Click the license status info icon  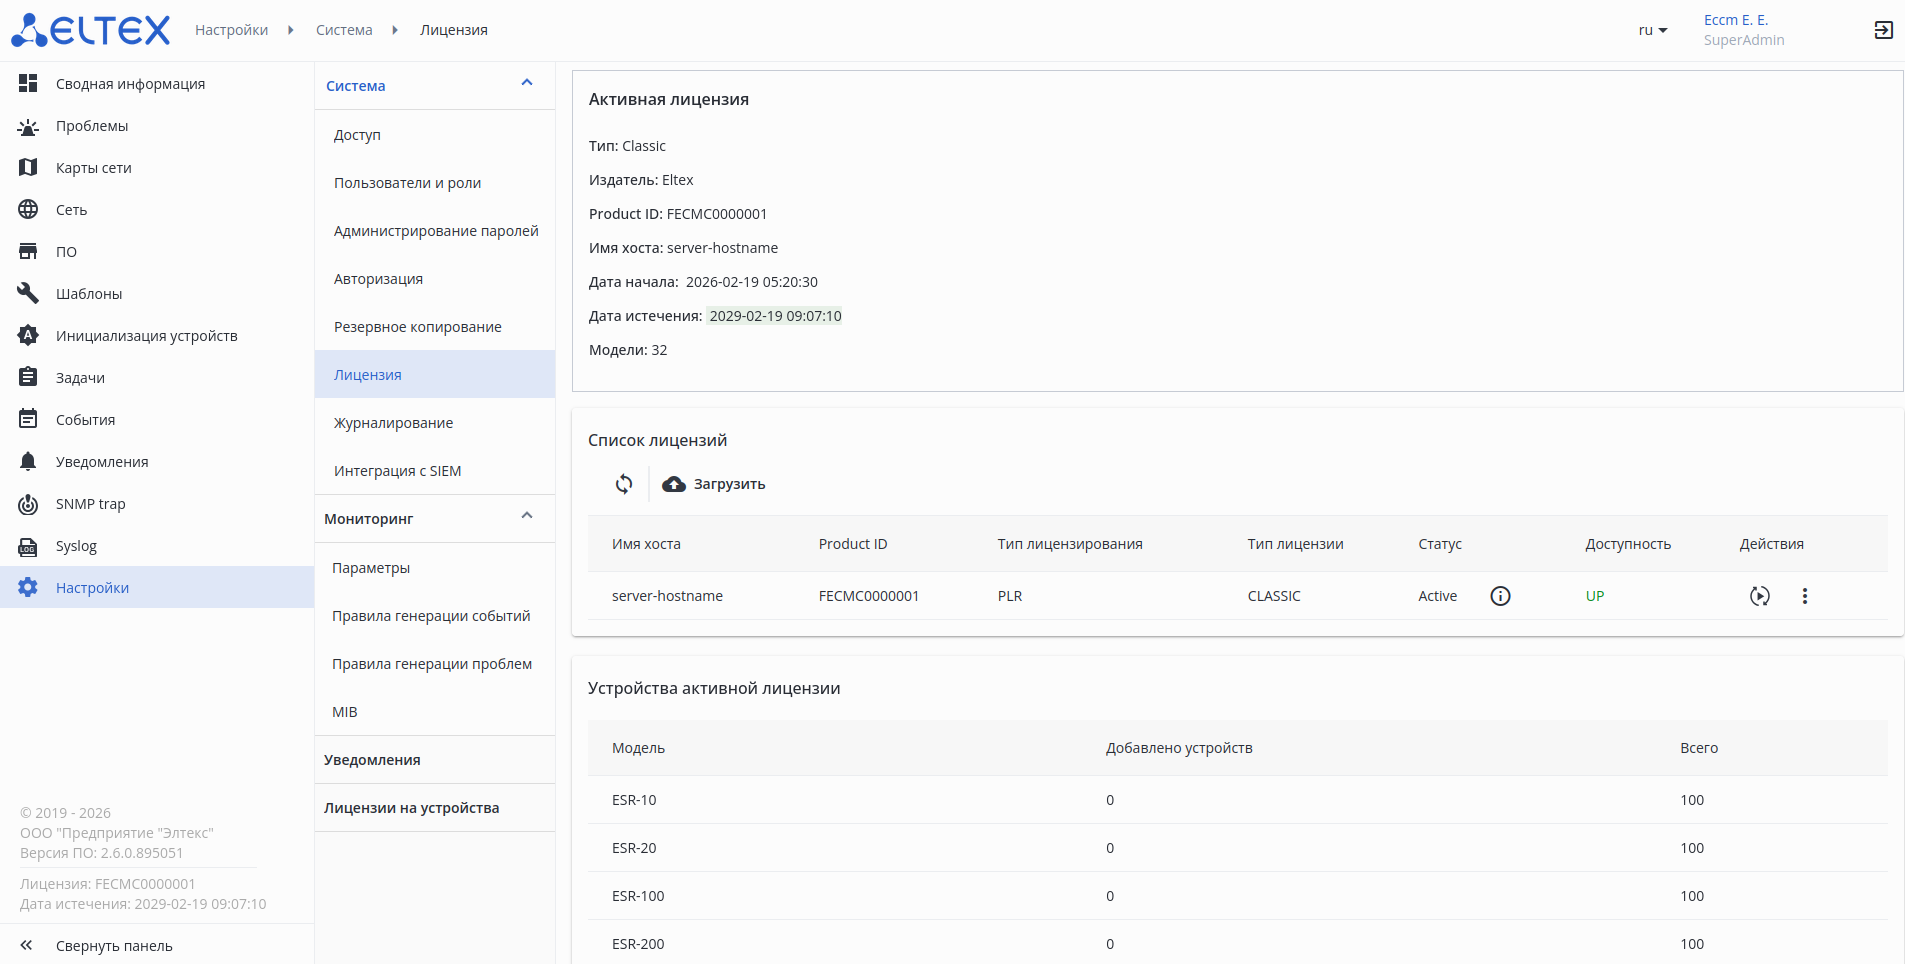click(1500, 596)
